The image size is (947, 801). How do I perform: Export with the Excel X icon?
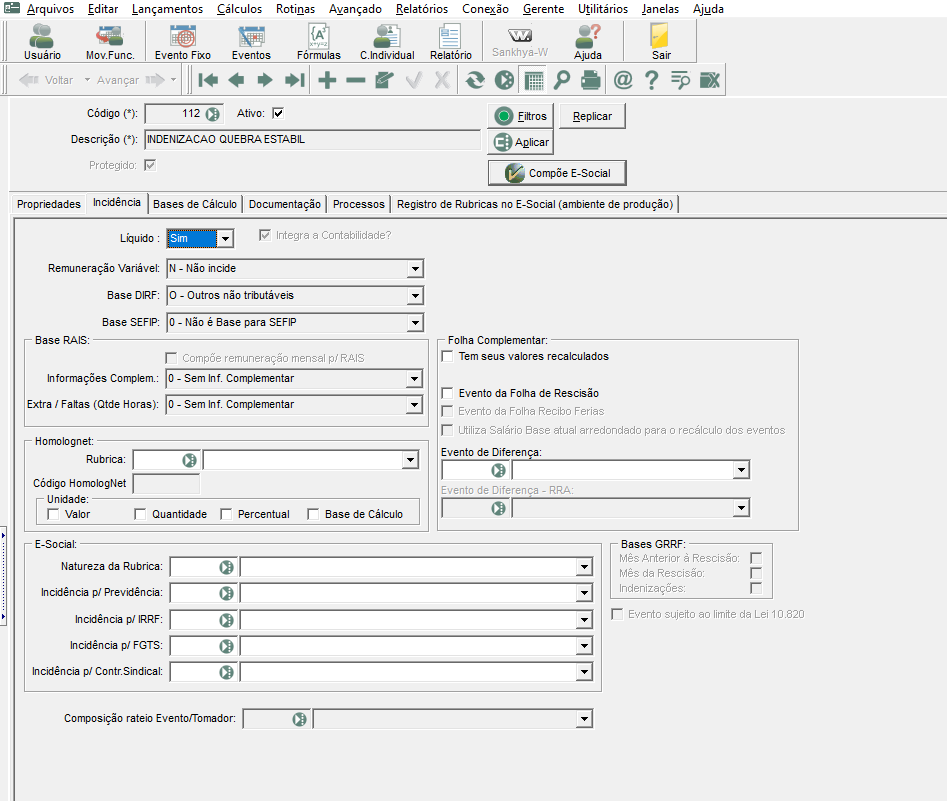pyautogui.click(x=710, y=80)
